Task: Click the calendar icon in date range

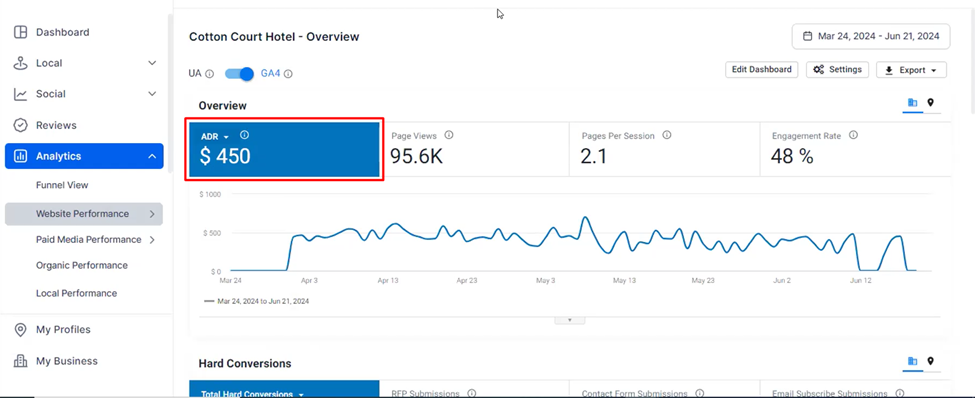Action: tap(808, 36)
